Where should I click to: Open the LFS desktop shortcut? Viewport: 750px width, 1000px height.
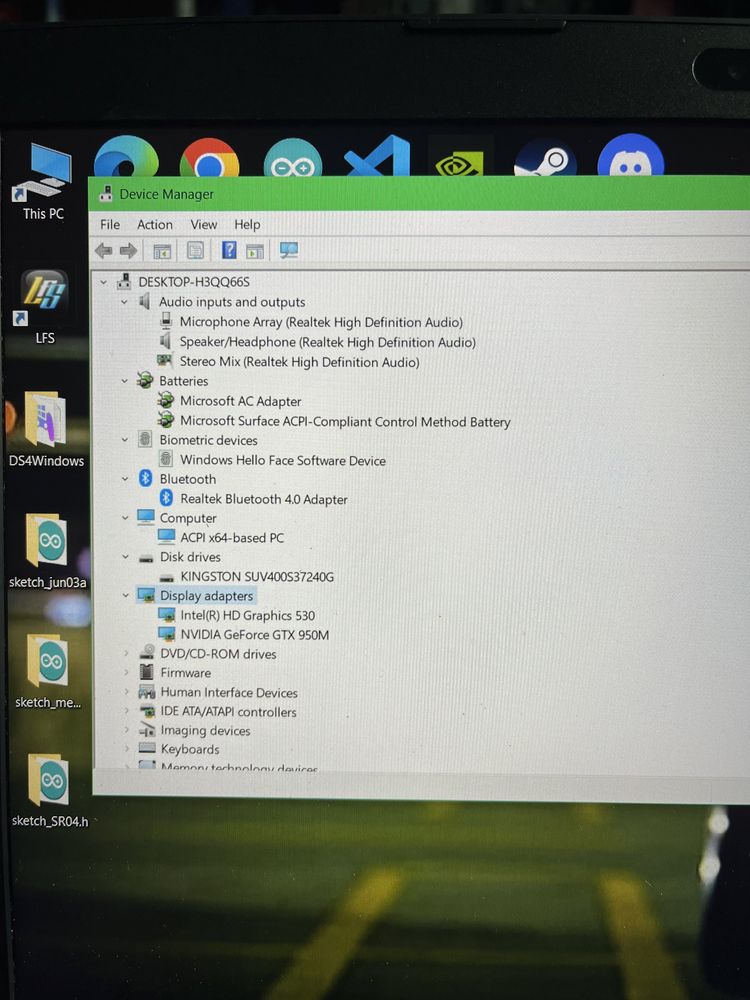44,307
